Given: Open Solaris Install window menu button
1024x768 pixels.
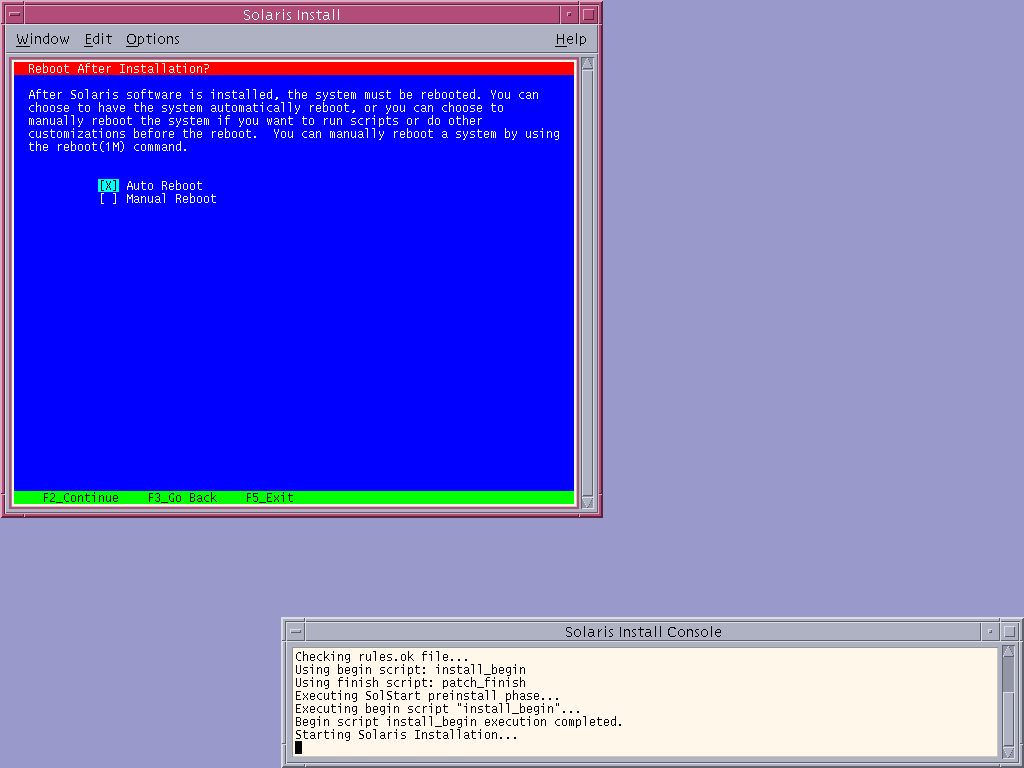Looking at the screenshot, I should [x=14, y=14].
